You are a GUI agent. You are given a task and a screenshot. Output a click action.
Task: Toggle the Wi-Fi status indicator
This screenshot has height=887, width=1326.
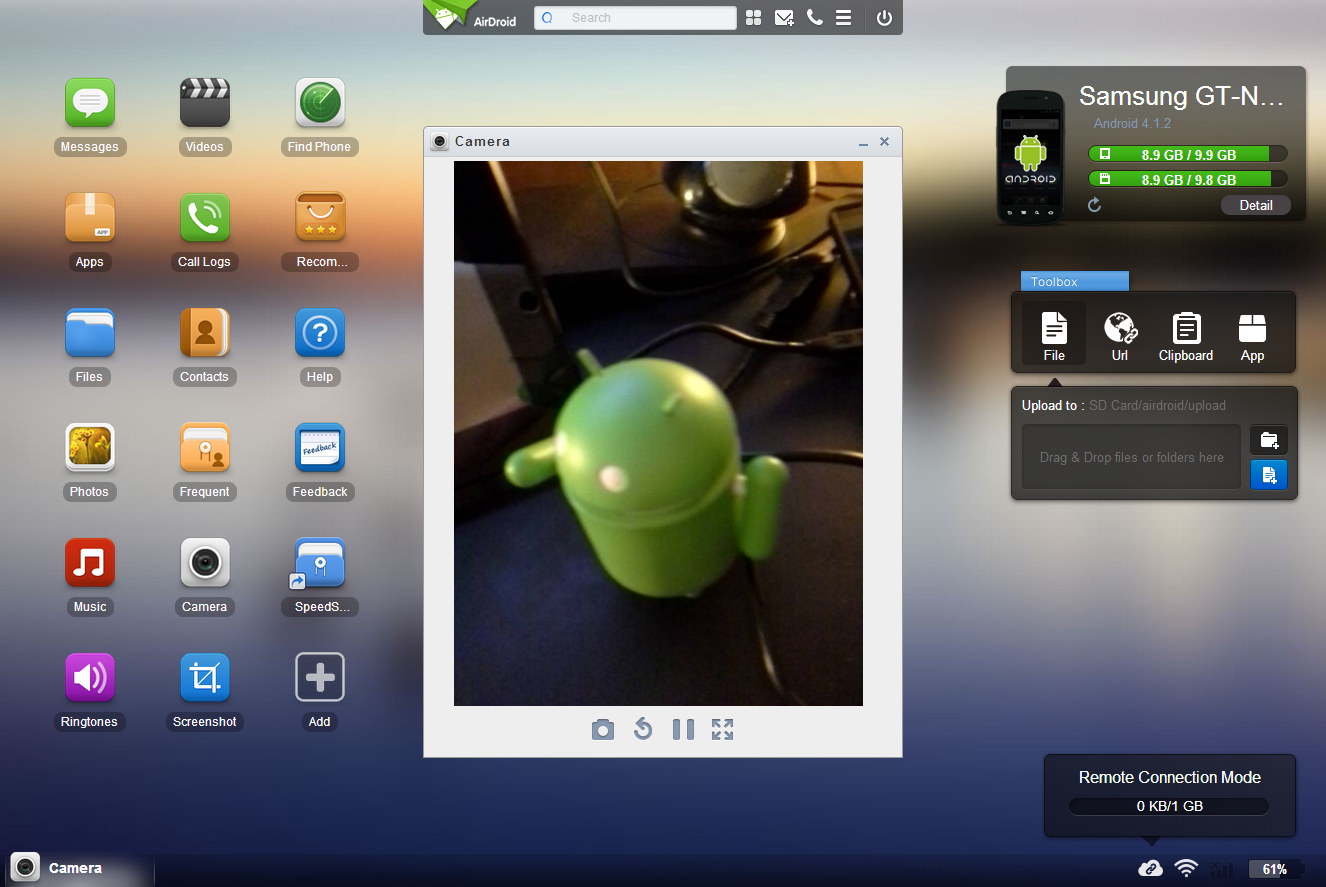click(1186, 869)
